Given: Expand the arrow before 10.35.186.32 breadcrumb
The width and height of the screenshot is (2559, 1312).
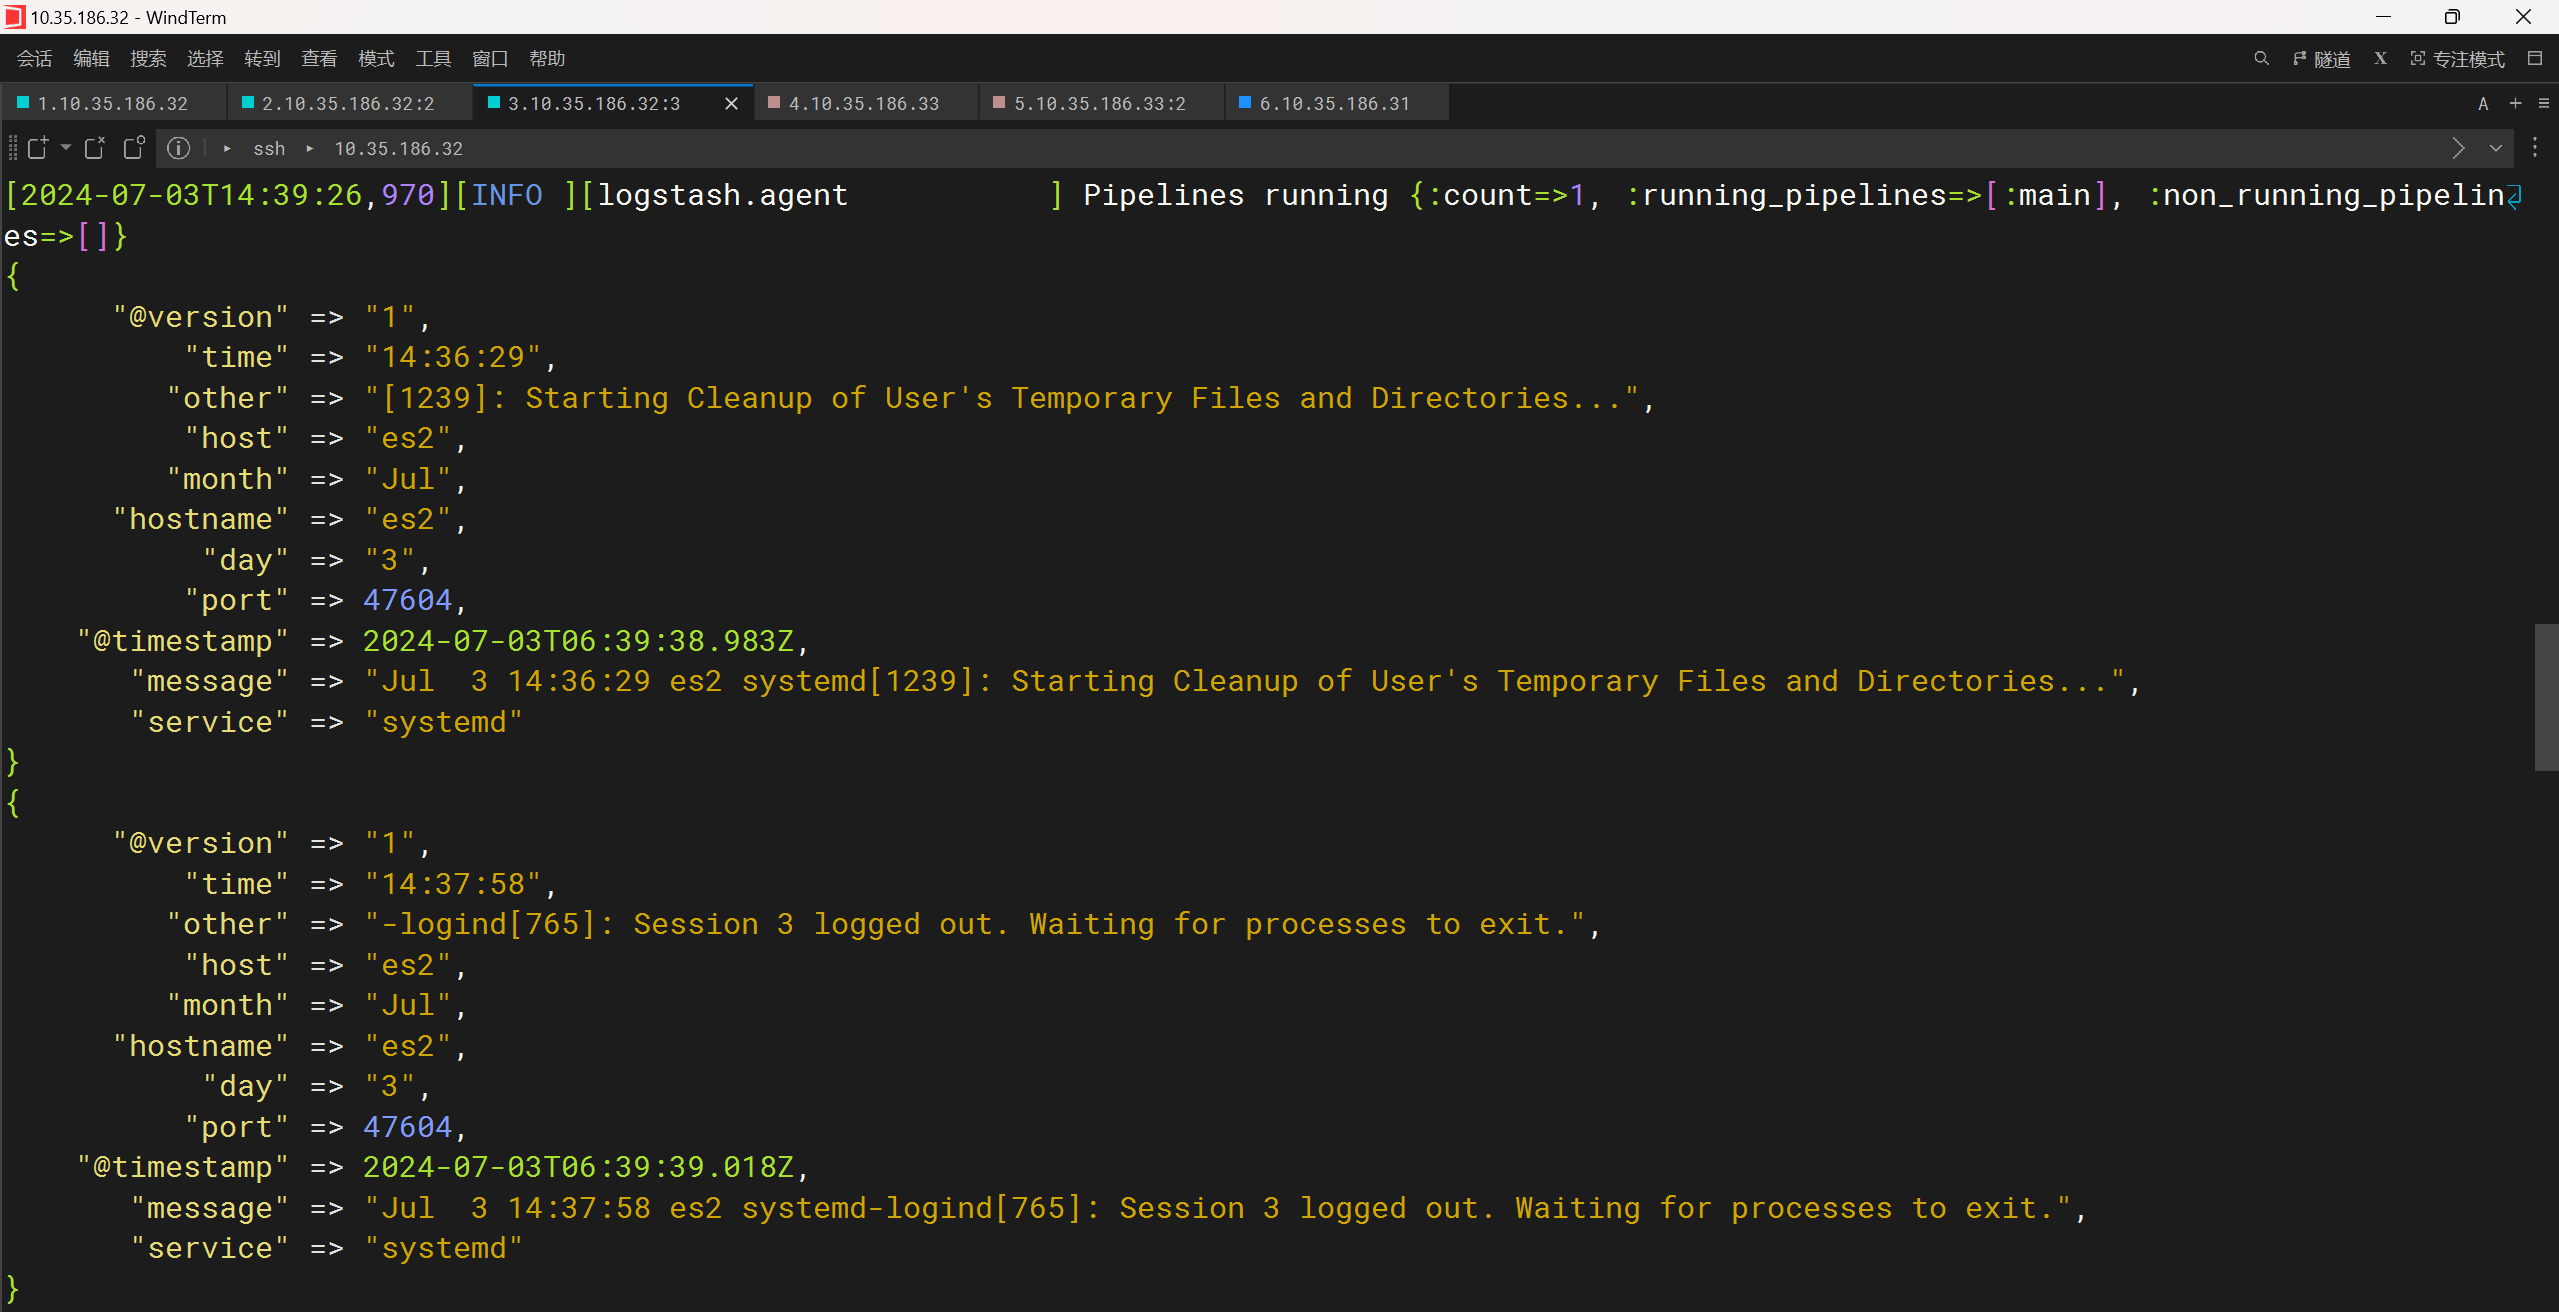Looking at the screenshot, I should [x=310, y=149].
